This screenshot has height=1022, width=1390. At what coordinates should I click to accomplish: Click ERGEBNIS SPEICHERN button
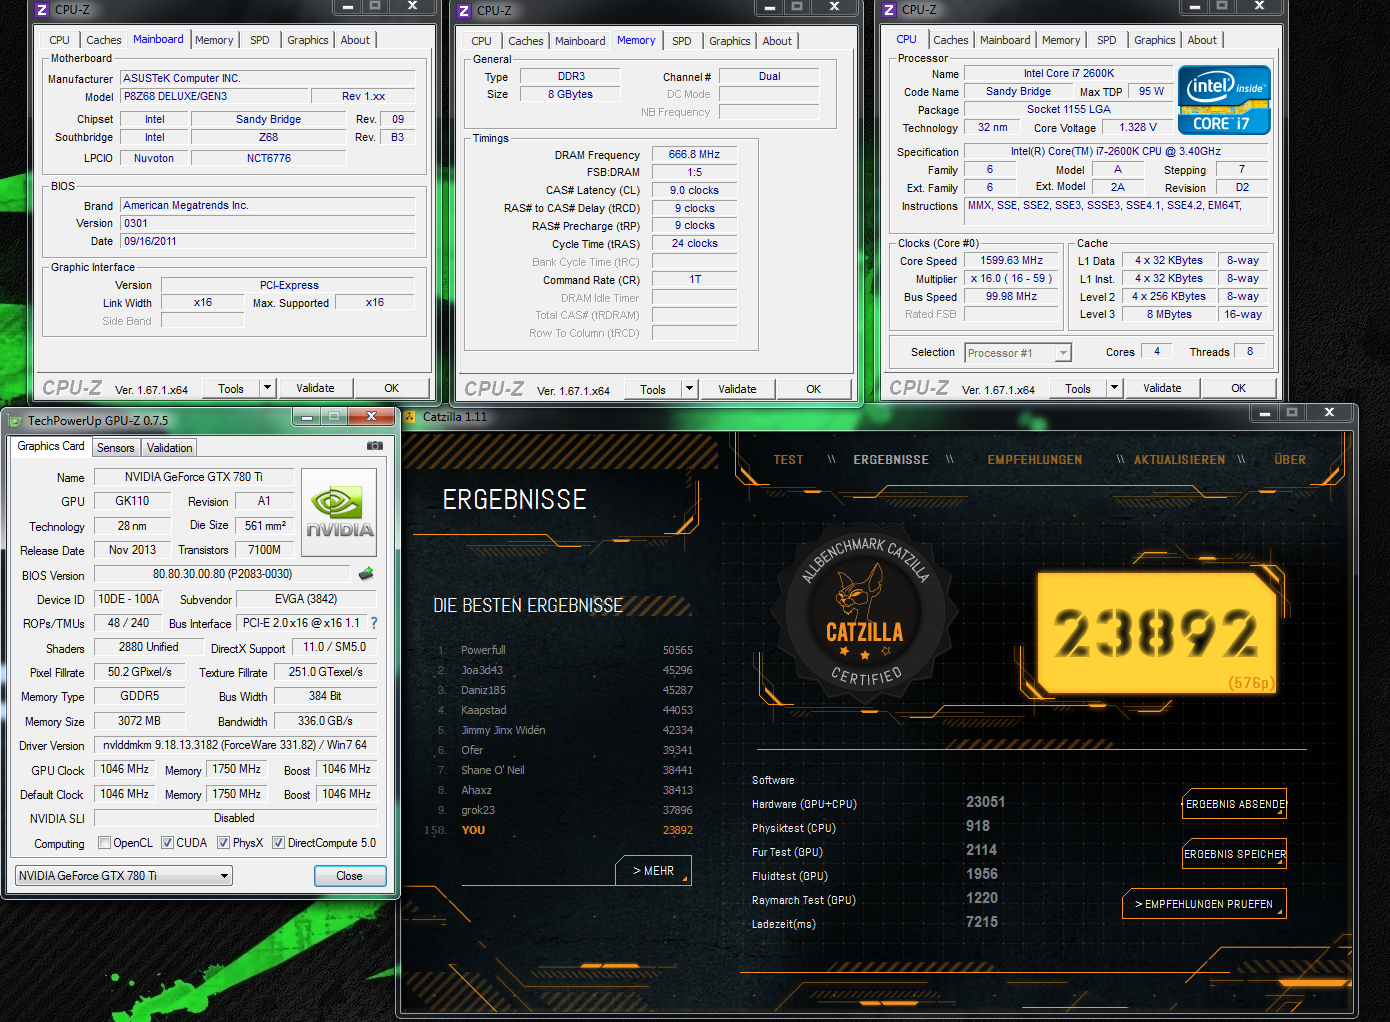[1234, 854]
